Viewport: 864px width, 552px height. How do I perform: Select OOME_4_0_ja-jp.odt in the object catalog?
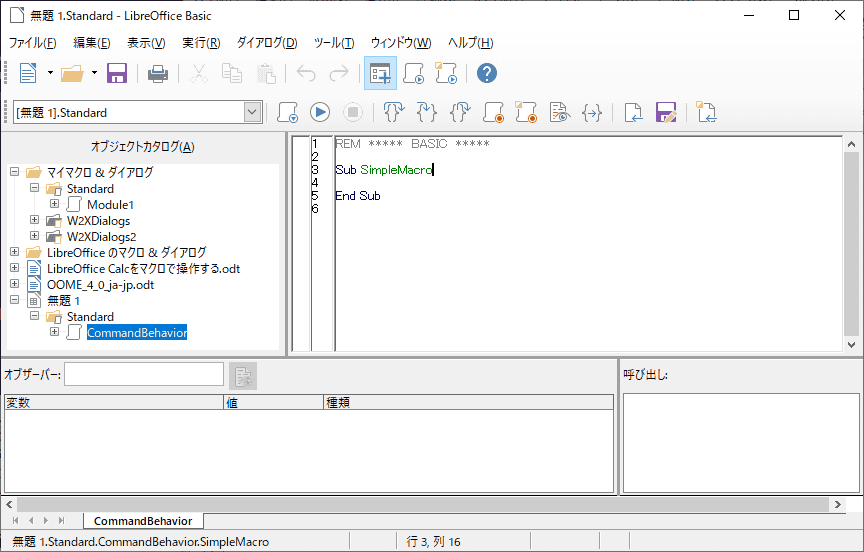(x=100, y=285)
